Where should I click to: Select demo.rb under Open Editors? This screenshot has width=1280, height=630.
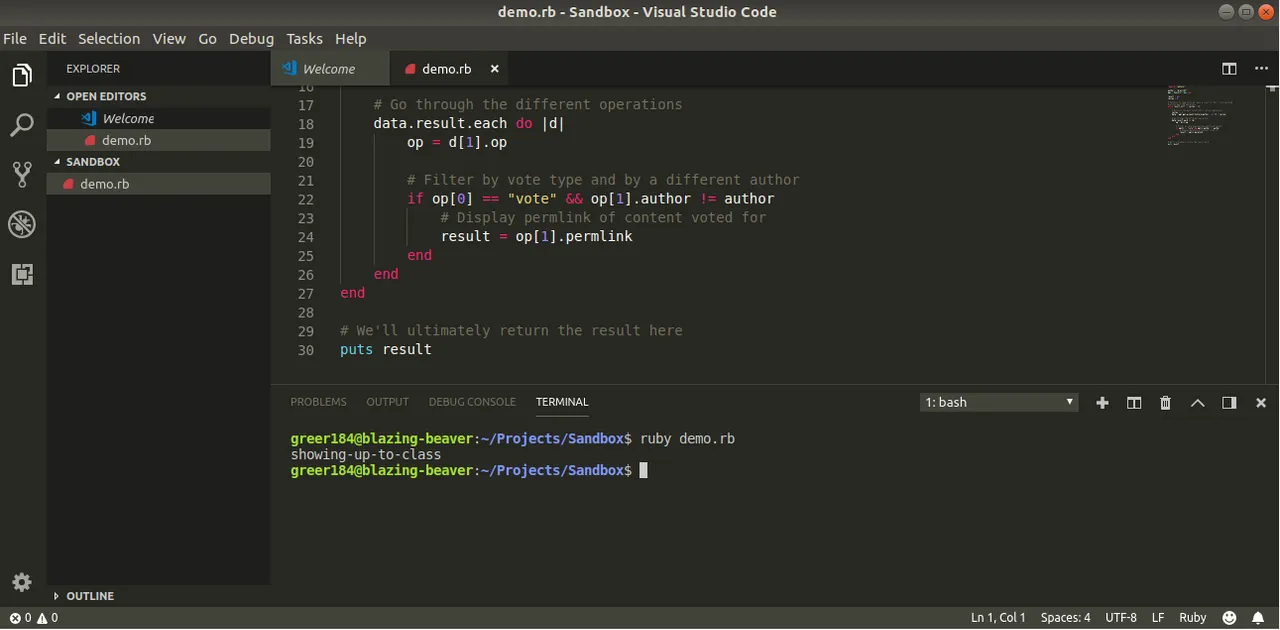click(x=158, y=140)
